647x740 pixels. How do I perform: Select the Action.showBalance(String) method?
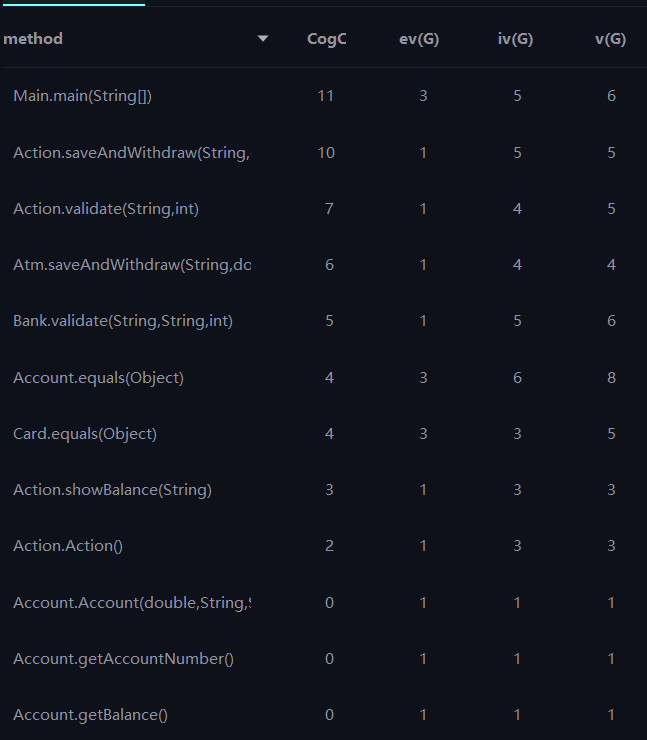point(112,490)
